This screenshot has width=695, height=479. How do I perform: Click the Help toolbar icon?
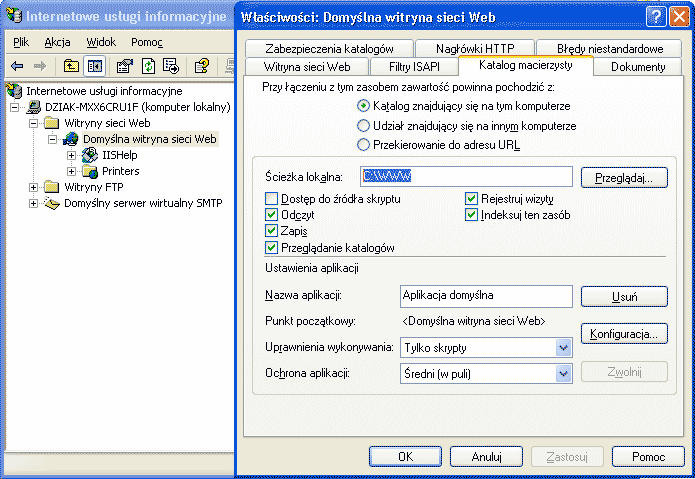coord(202,66)
